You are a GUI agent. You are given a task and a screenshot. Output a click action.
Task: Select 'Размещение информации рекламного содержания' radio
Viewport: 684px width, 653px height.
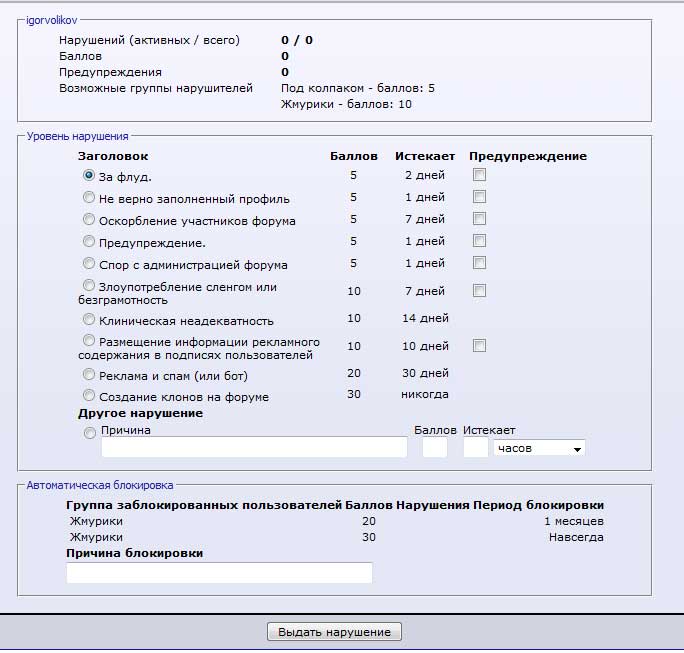tap(89, 341)
